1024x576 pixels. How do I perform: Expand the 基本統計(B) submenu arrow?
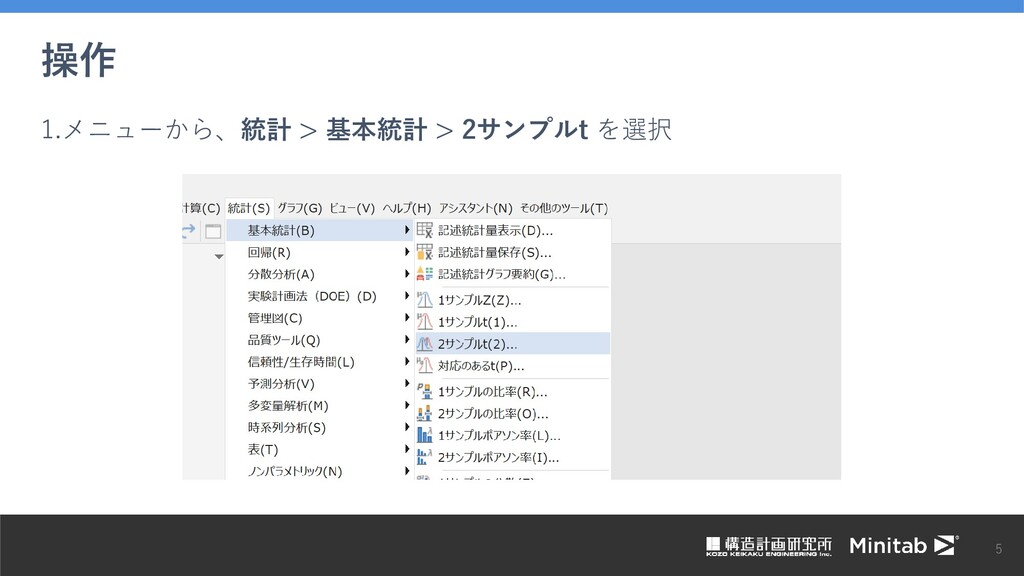coord(406,230)
